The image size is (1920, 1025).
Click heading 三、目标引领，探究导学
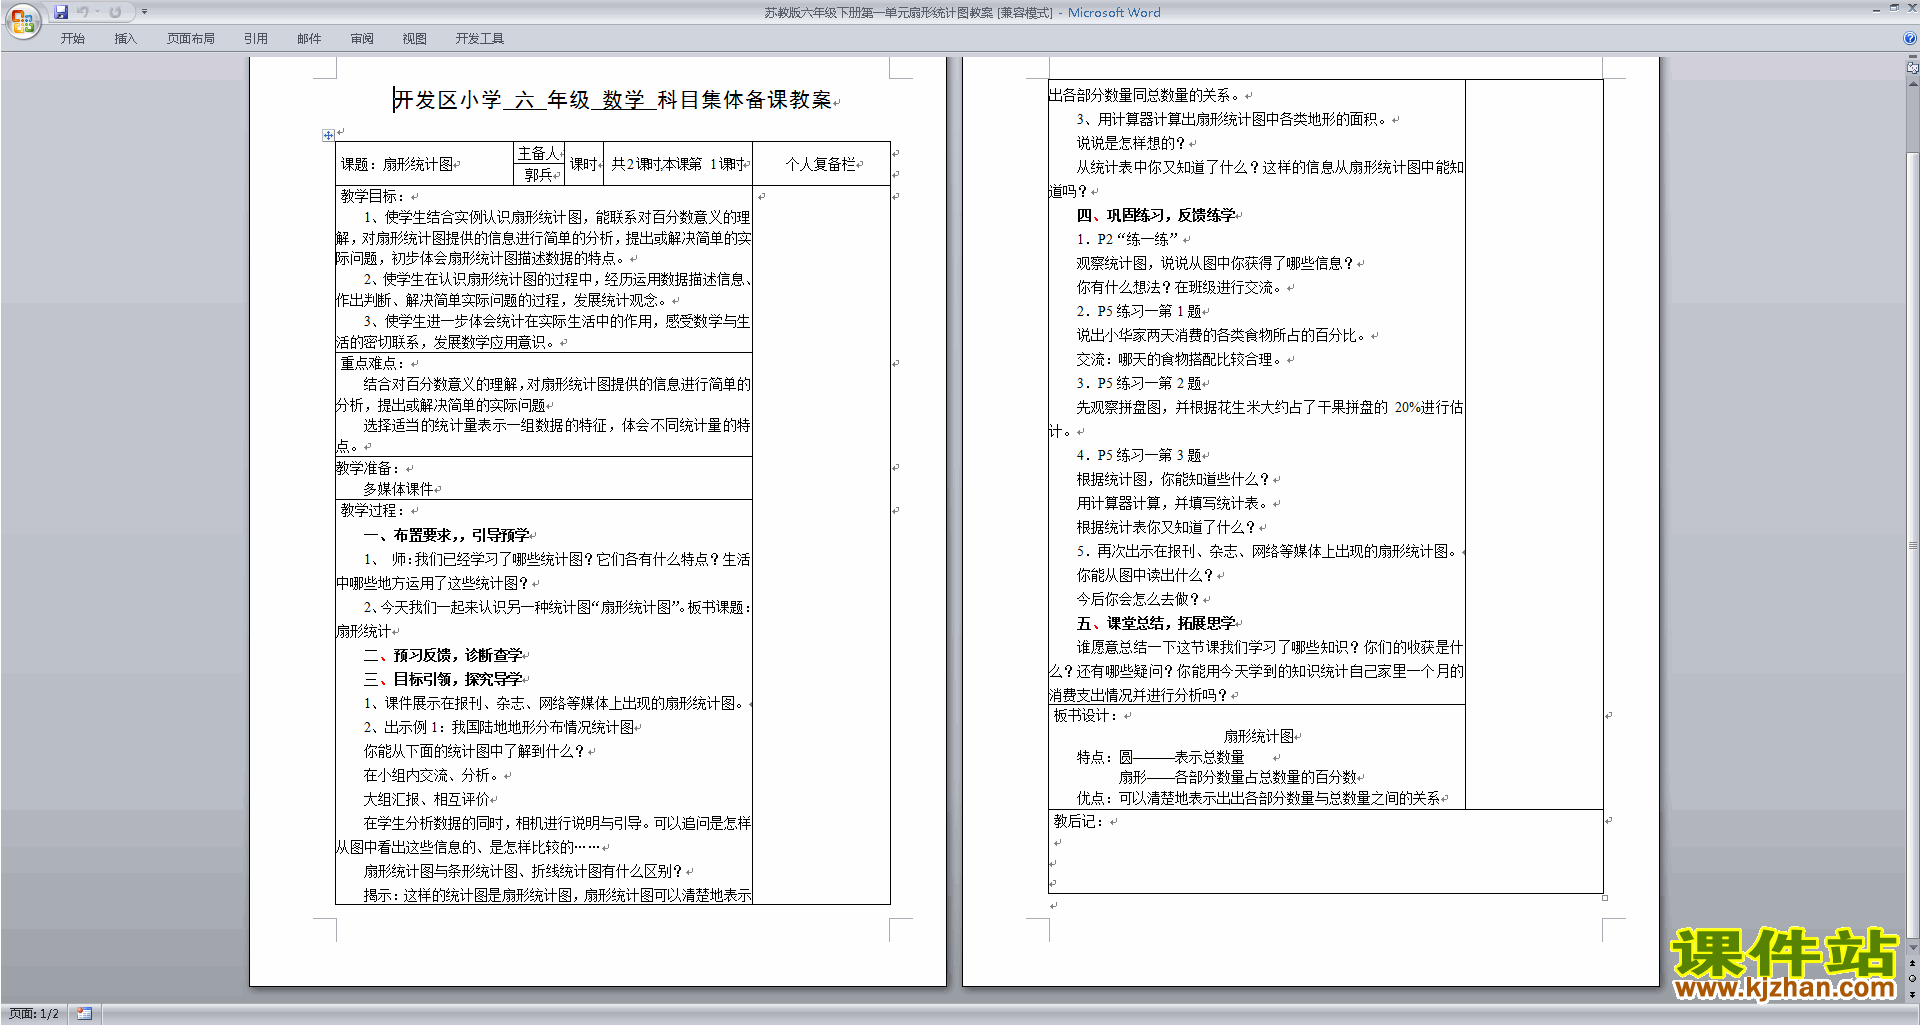(443, 679)
